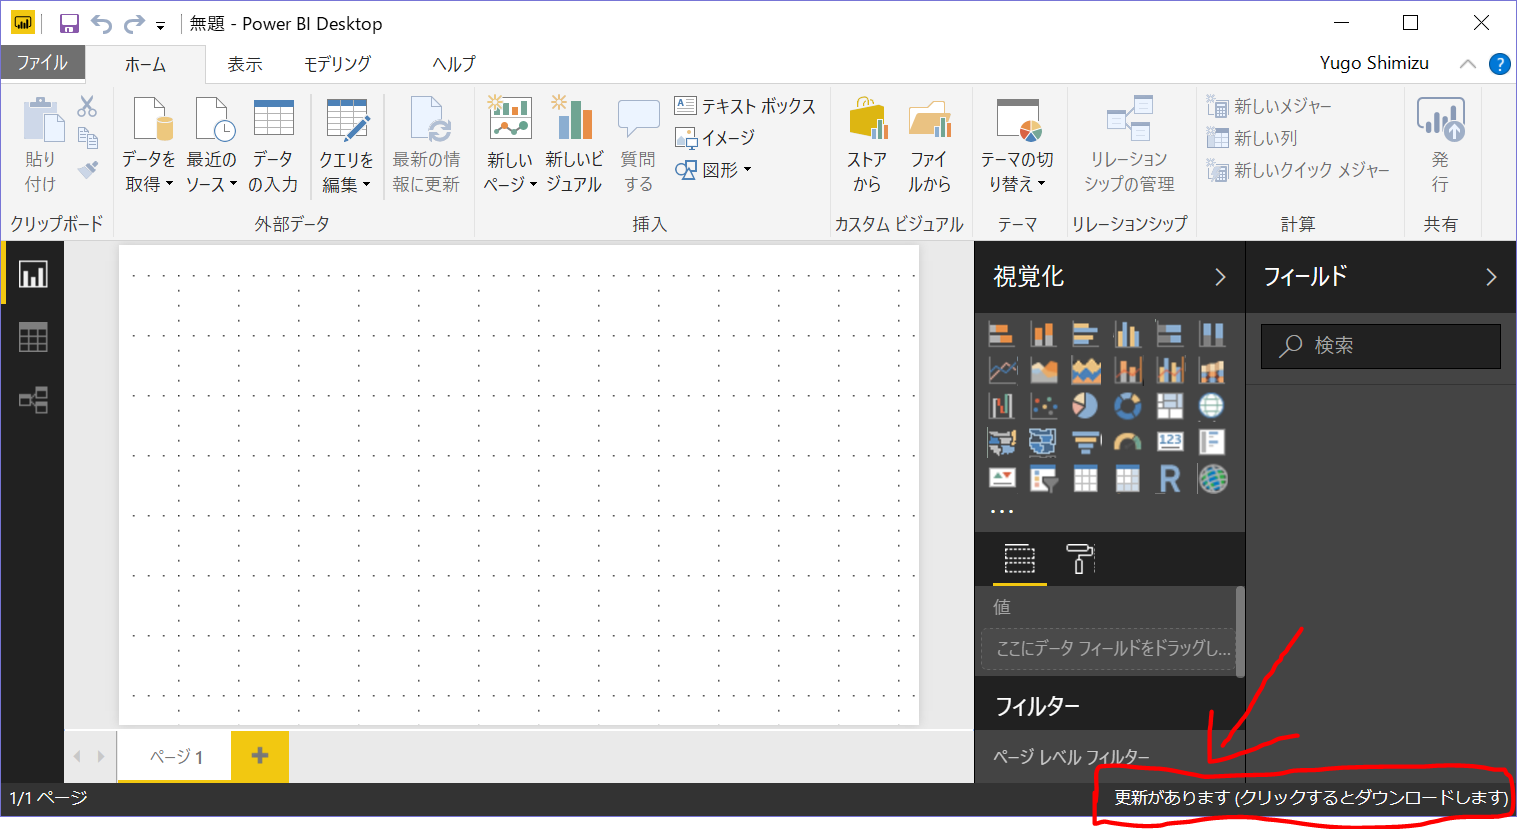Open the Format paint-roller tab
Viewport: 1517px width, 829px height.
click(1080, 558)
